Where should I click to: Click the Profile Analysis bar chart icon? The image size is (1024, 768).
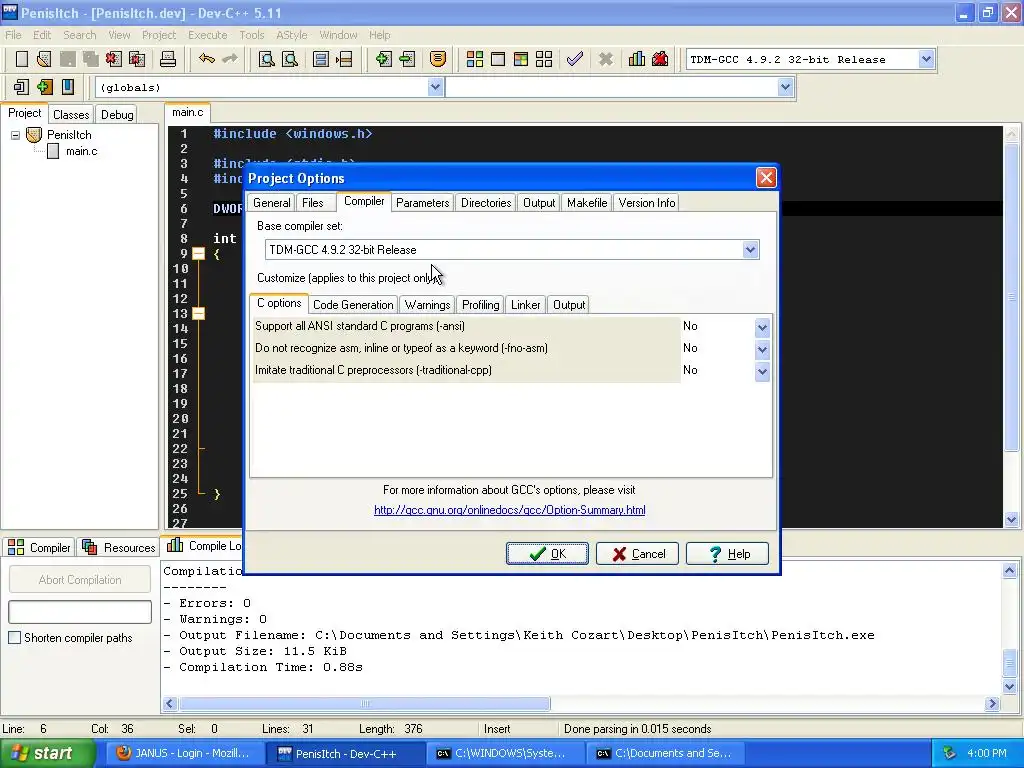coord(637,59)
